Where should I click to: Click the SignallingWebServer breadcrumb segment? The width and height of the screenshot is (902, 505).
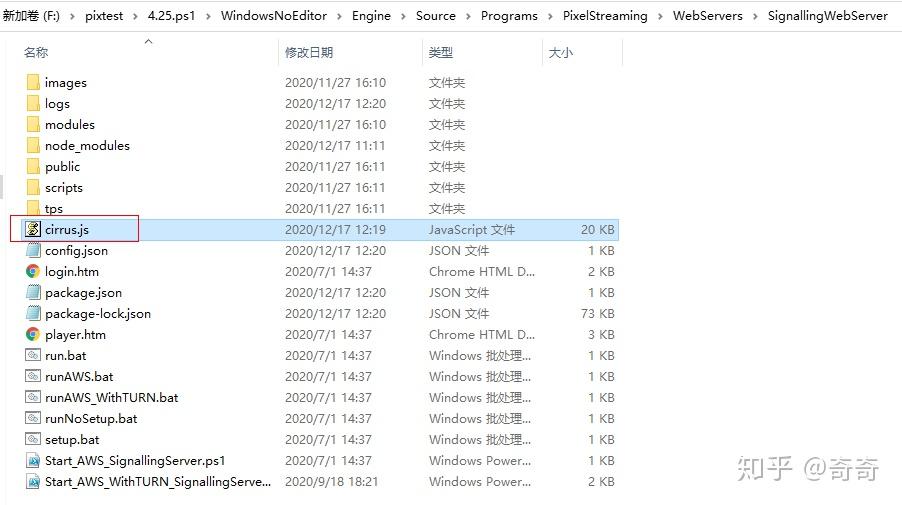(828, 16)
